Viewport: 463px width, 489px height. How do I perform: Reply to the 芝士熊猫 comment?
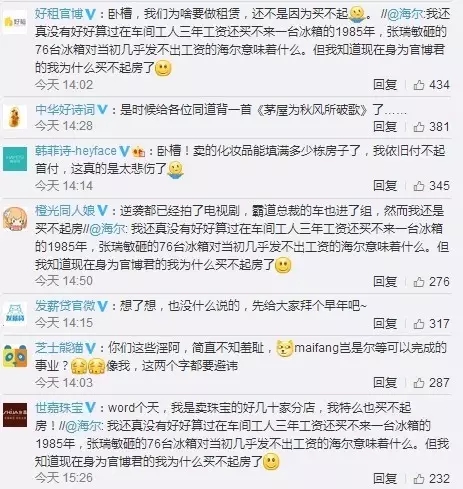385,382
